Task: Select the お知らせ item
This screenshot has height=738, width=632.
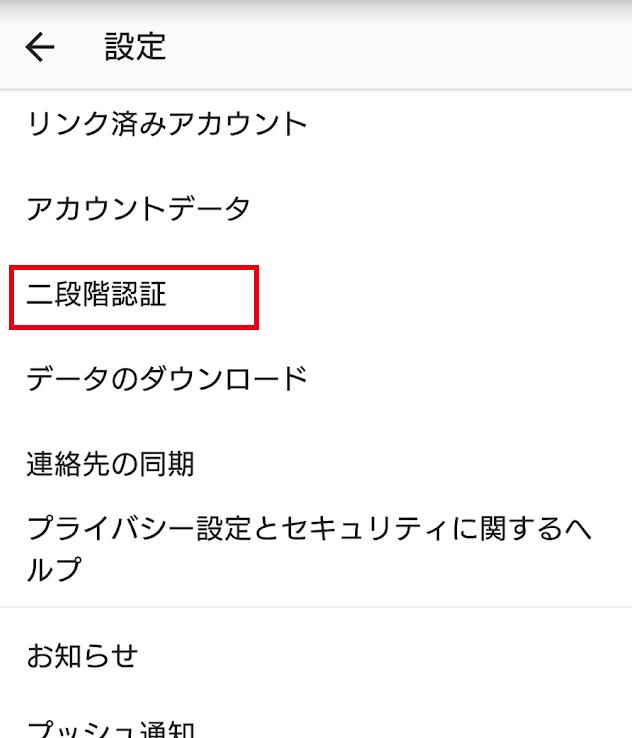Action: (82, 656)
